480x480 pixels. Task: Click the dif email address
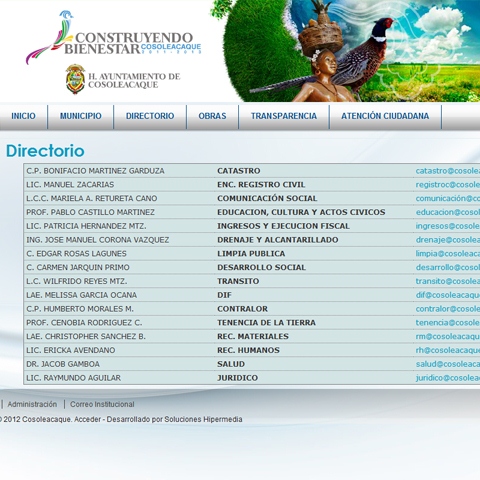[x=448, y=295]
